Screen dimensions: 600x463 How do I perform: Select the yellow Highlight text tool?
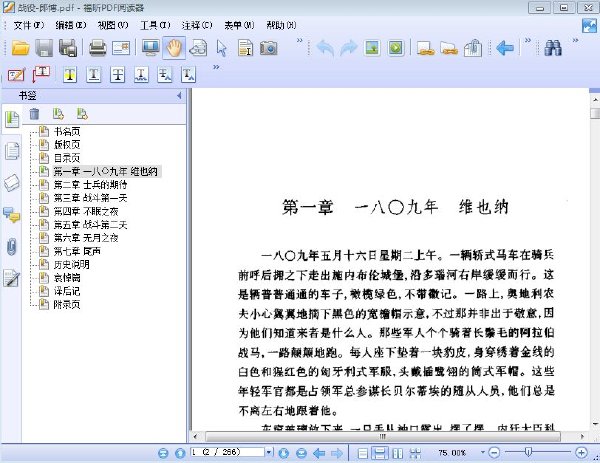pos(70,75)
